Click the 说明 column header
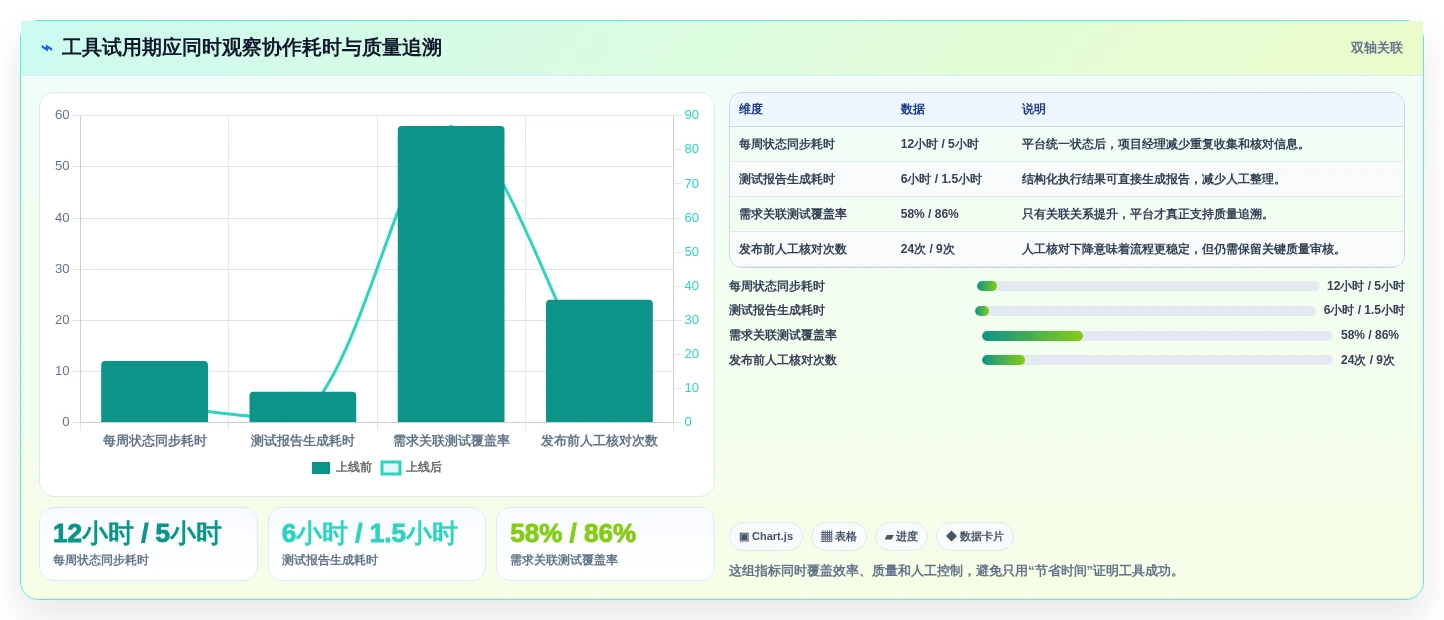This screenshot has height=620, width=1444. coord(1034,110)
